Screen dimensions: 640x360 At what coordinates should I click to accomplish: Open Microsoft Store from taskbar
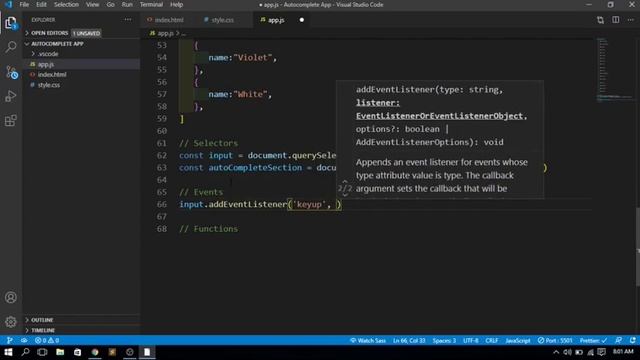click(77, 352)
